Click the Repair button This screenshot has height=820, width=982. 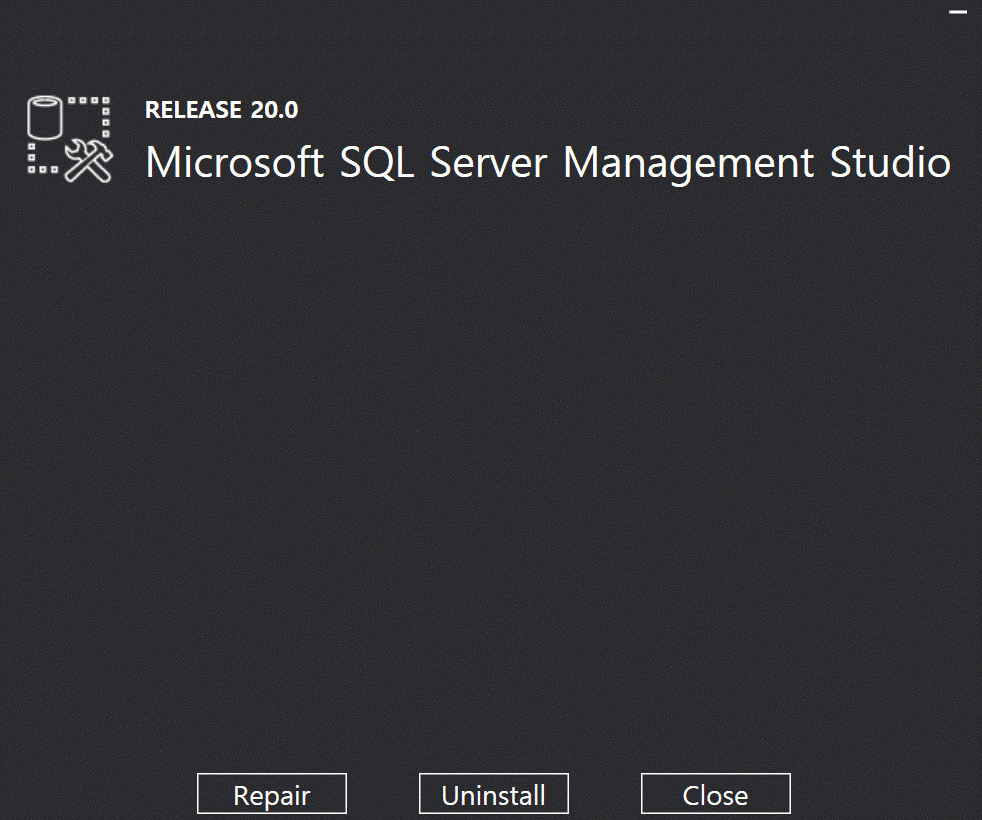click(x=272, y=794)
